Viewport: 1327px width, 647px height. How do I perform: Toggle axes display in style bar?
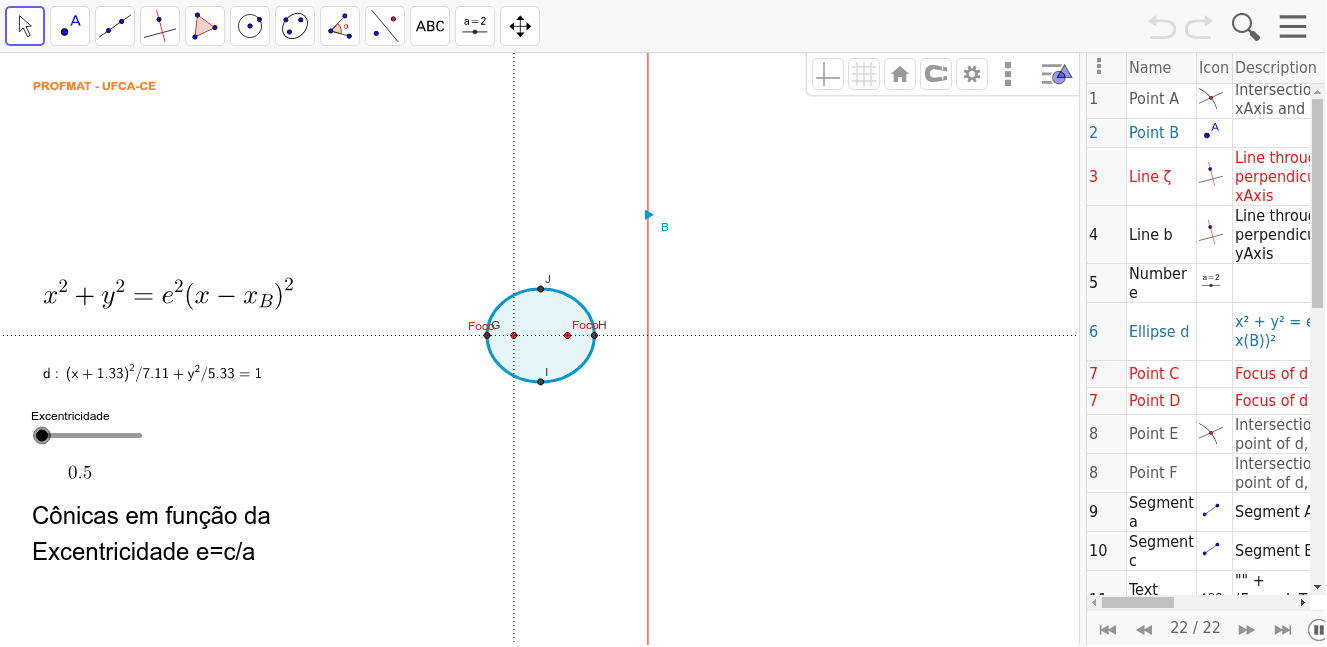point(828,74)
